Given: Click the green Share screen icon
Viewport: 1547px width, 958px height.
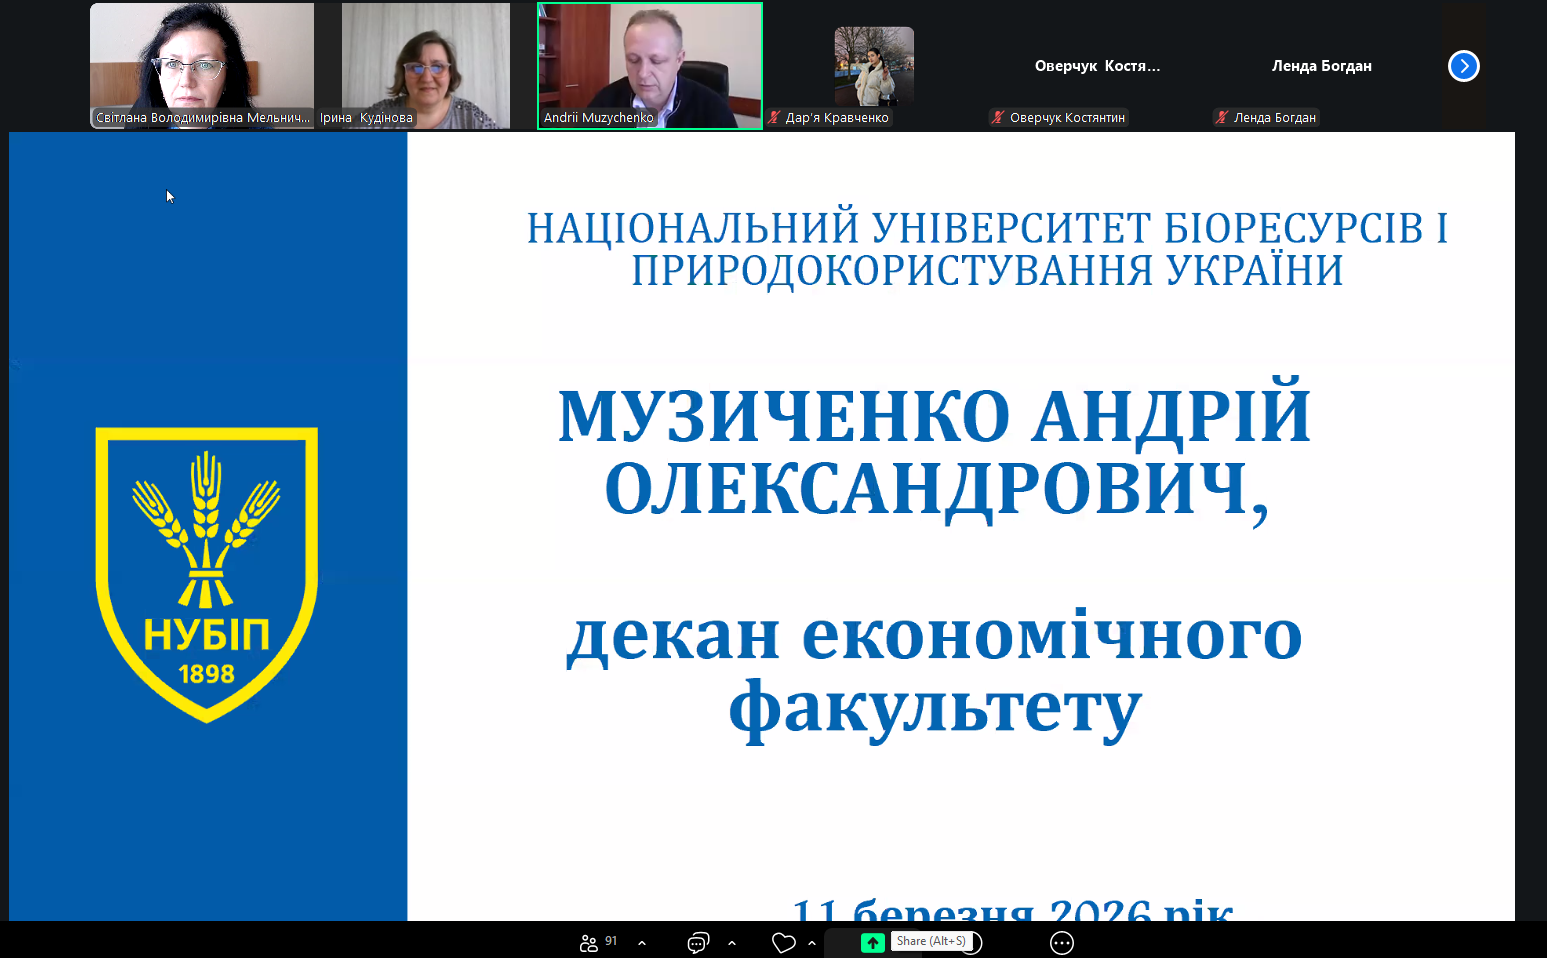Looking at the screenshot, I should (873, 943).
